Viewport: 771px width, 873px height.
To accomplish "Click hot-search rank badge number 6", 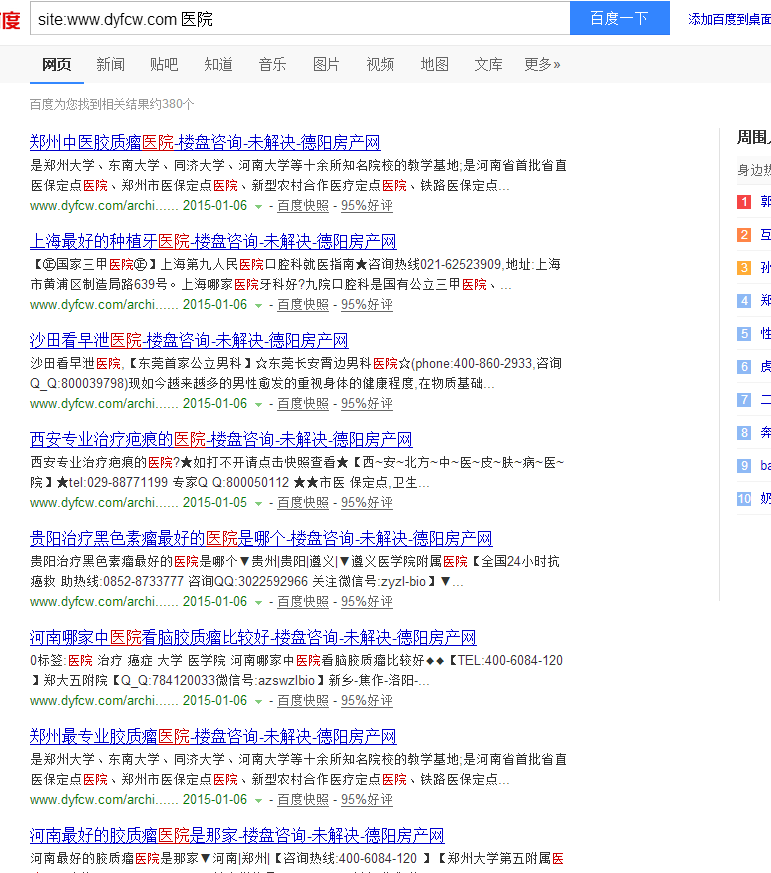I will [744, 366].
